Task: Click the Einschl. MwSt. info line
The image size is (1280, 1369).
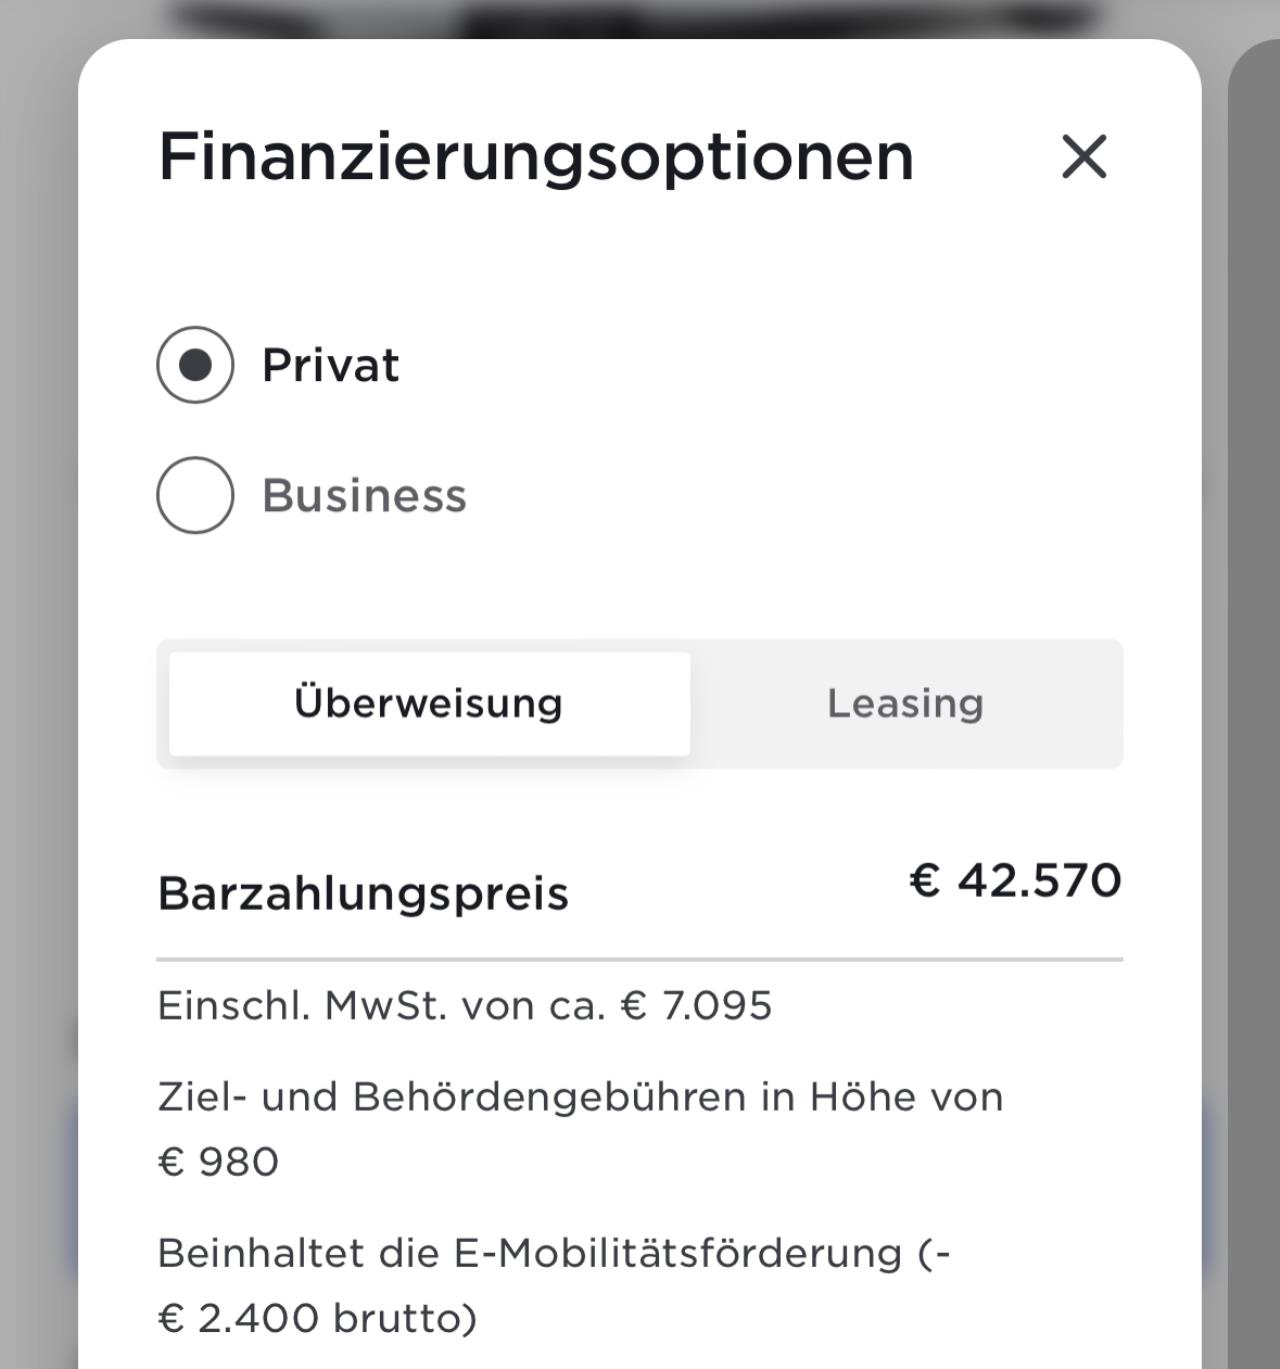Action: click(465, 1006)
